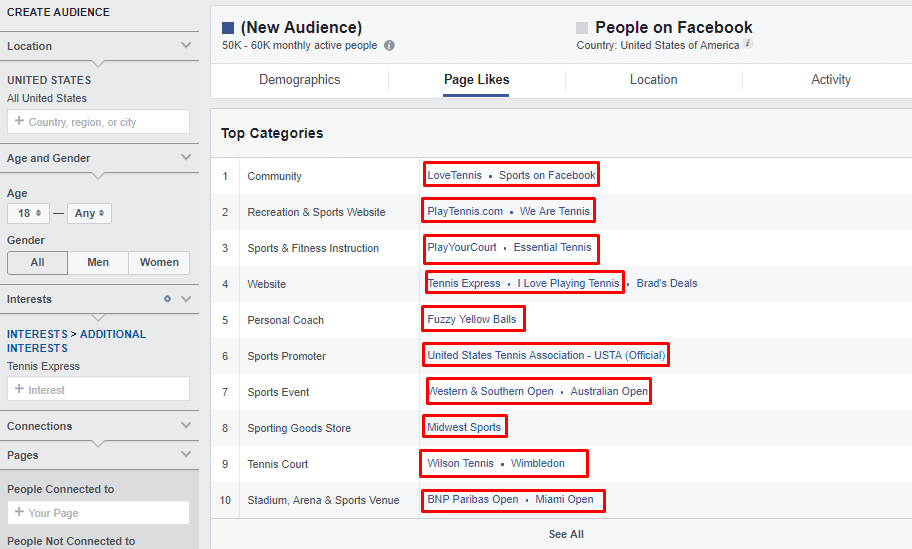Open the minimum age 18 dropdown
Screen dimensions: 912x549
coord(28,213)
